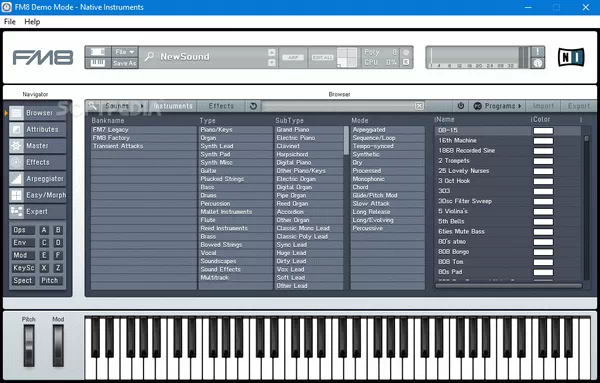This screenshot has width=600, height=383.
Task: Select operator C button
Action: point(44,243)
